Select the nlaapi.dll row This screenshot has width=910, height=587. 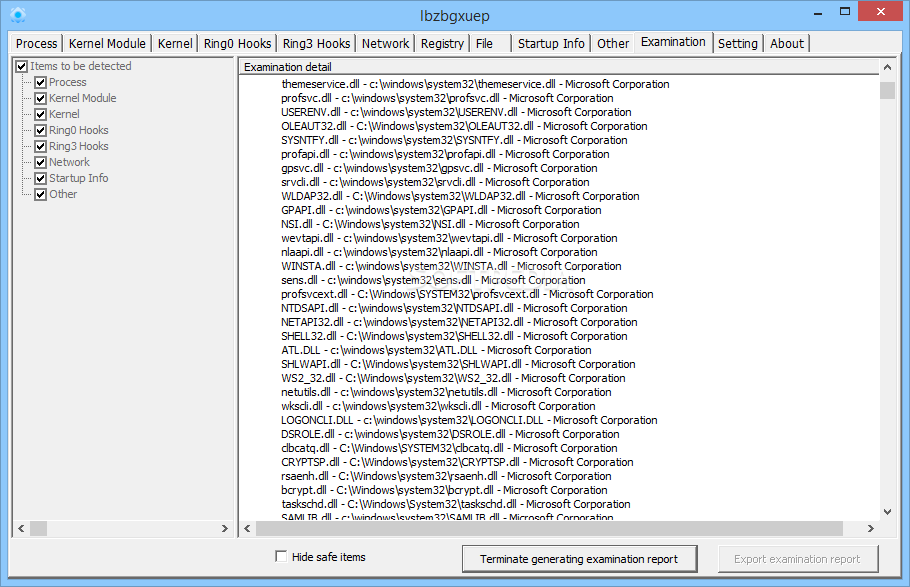[x=439, y=252]
